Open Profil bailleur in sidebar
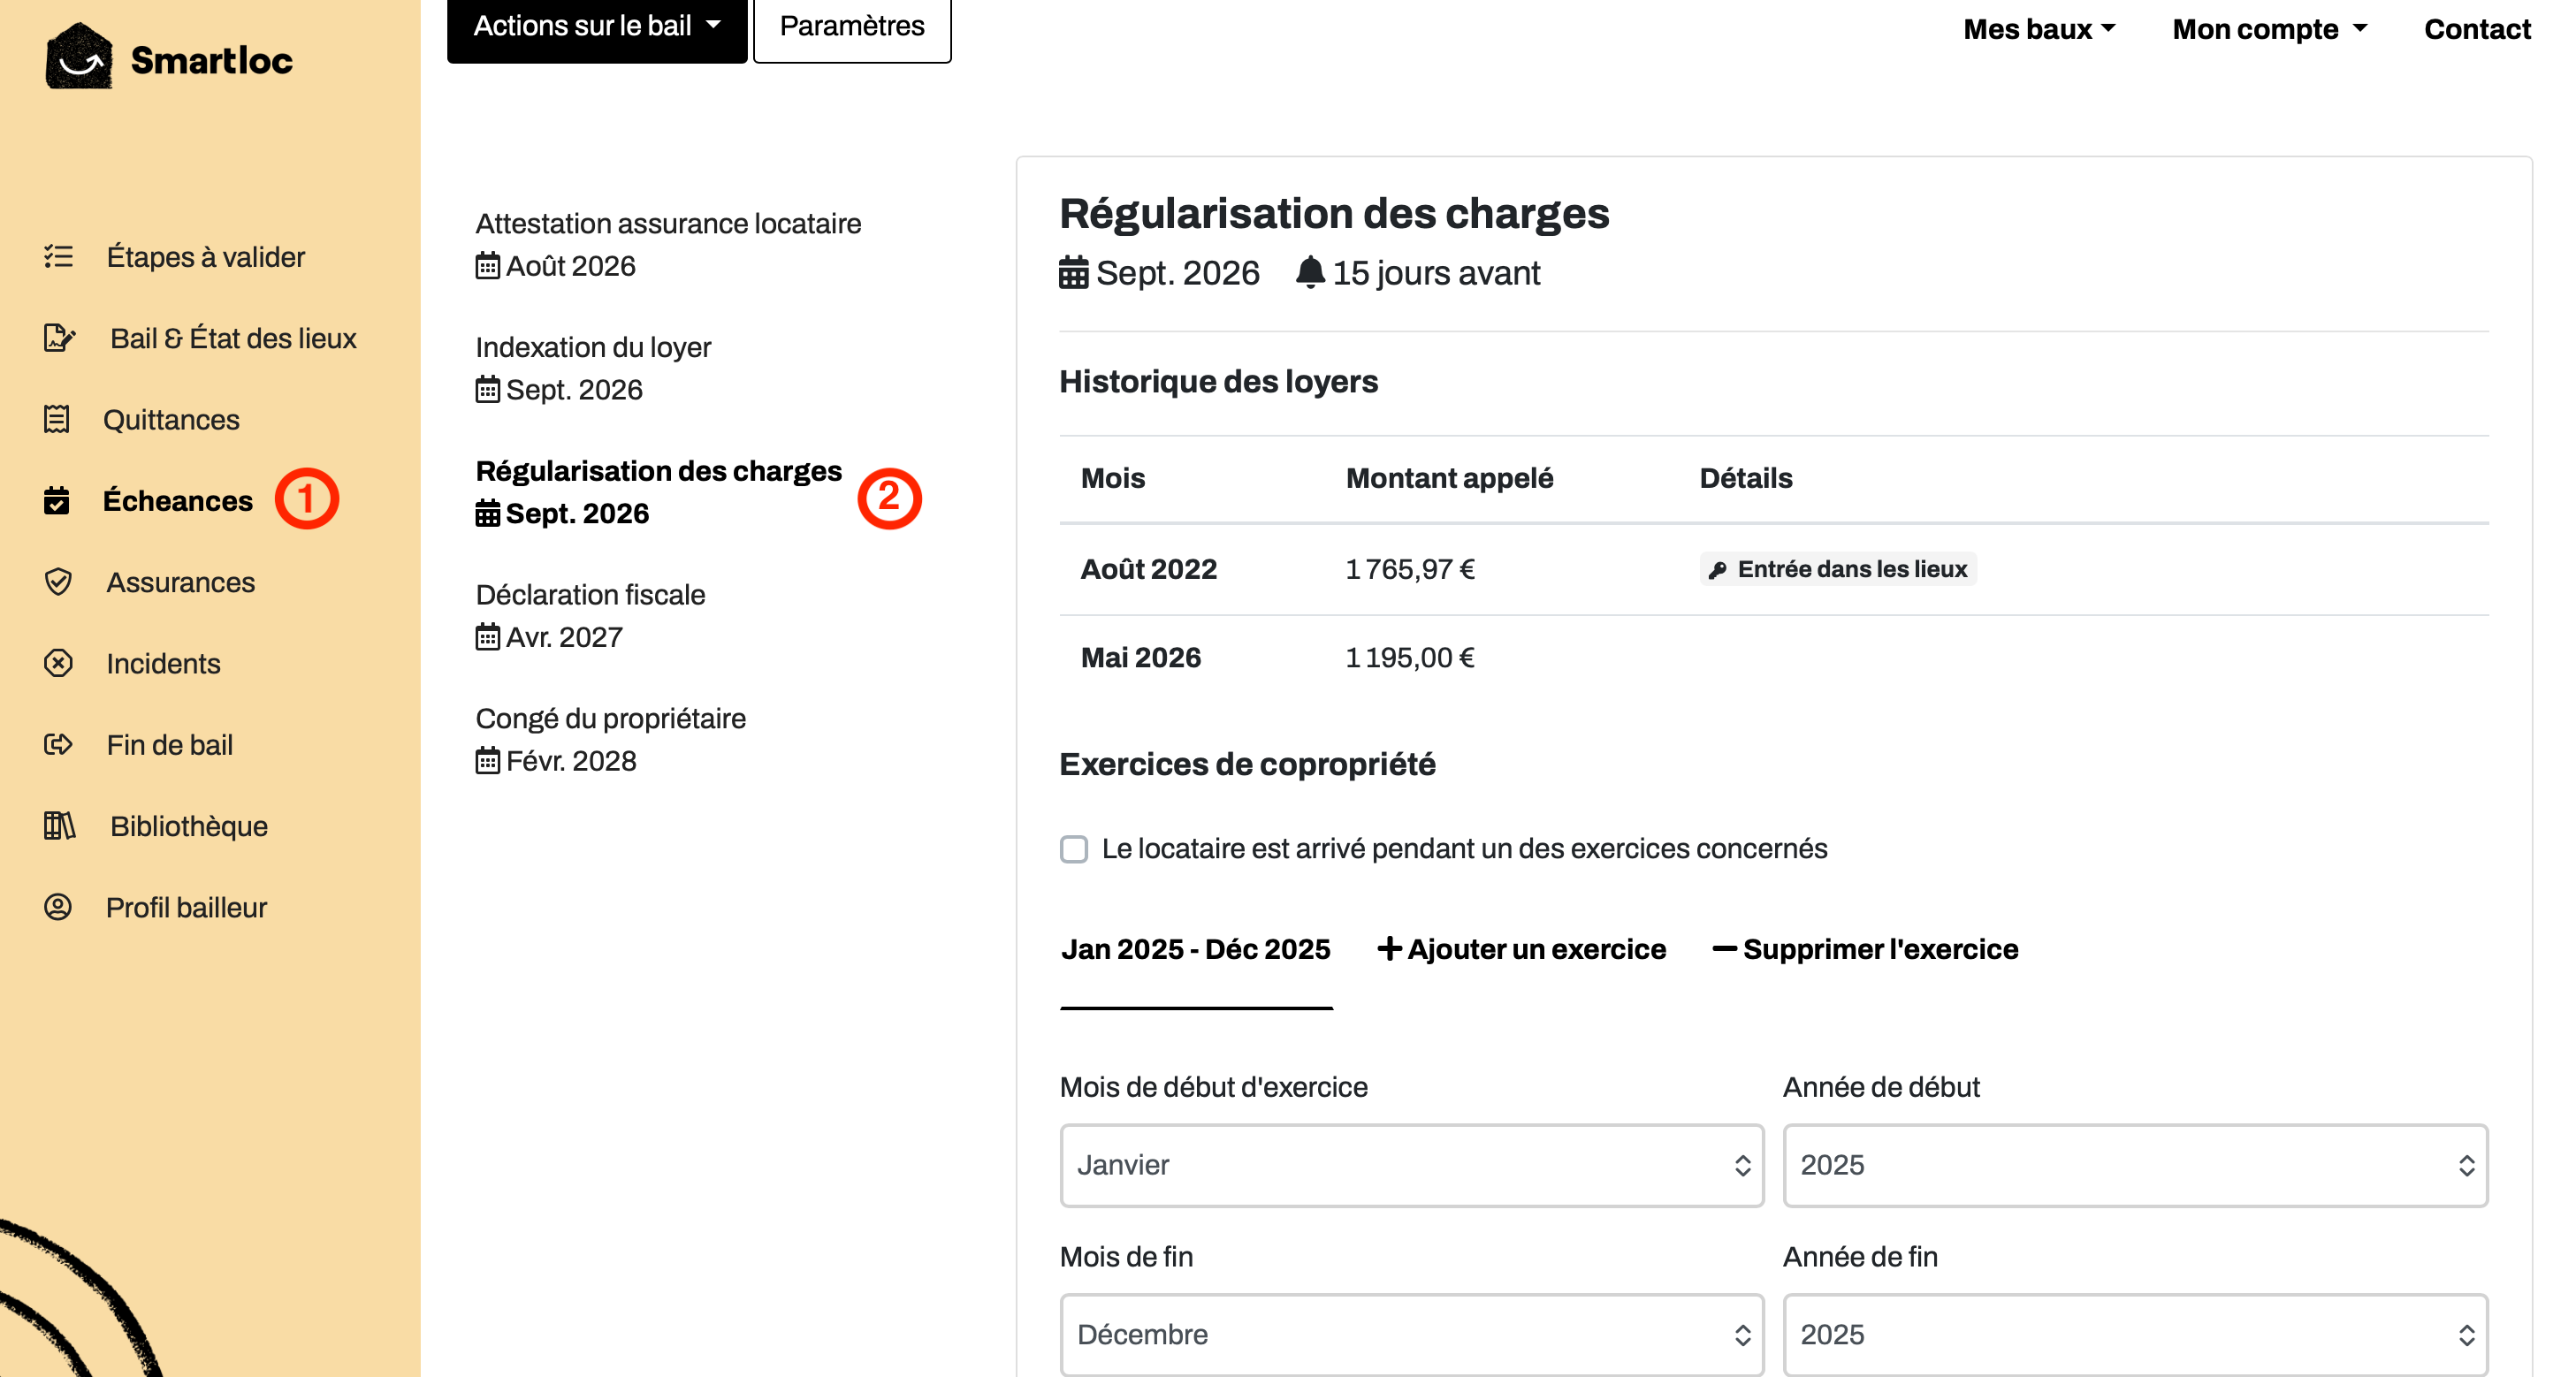 [186, 907]
